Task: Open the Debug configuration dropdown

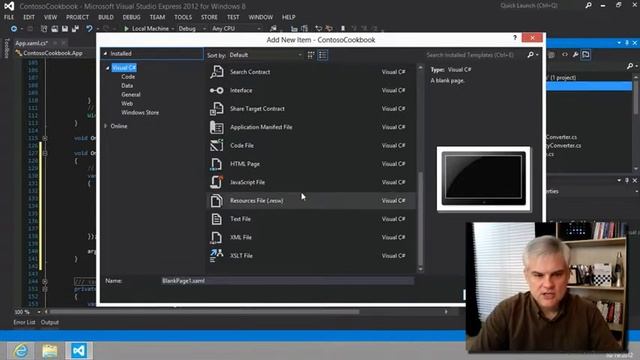Action: [x=204, y=29]
